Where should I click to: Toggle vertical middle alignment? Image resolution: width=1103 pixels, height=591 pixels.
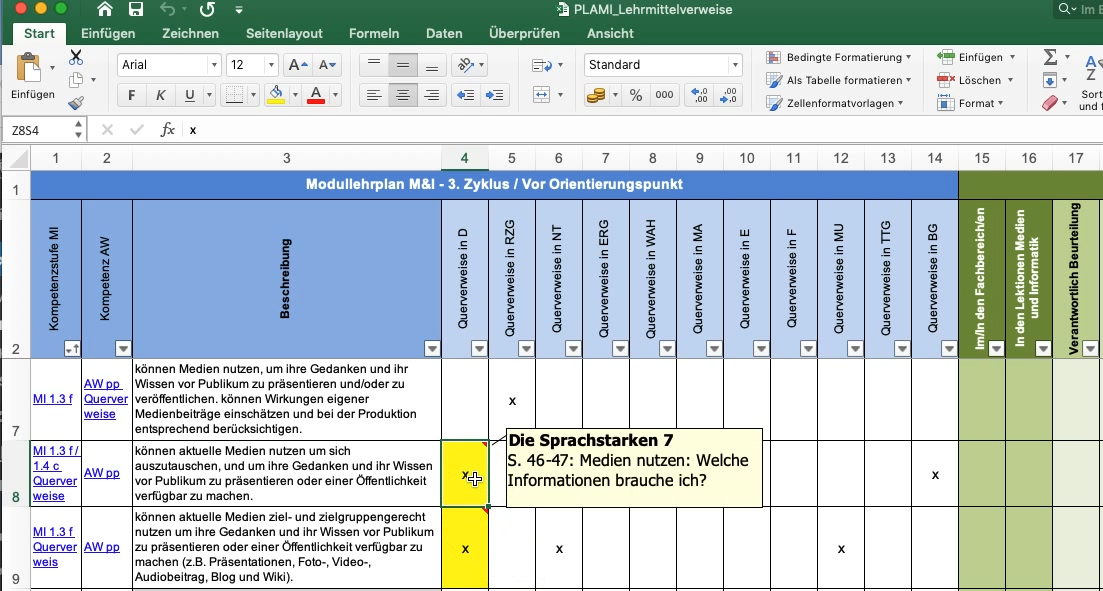403,65
